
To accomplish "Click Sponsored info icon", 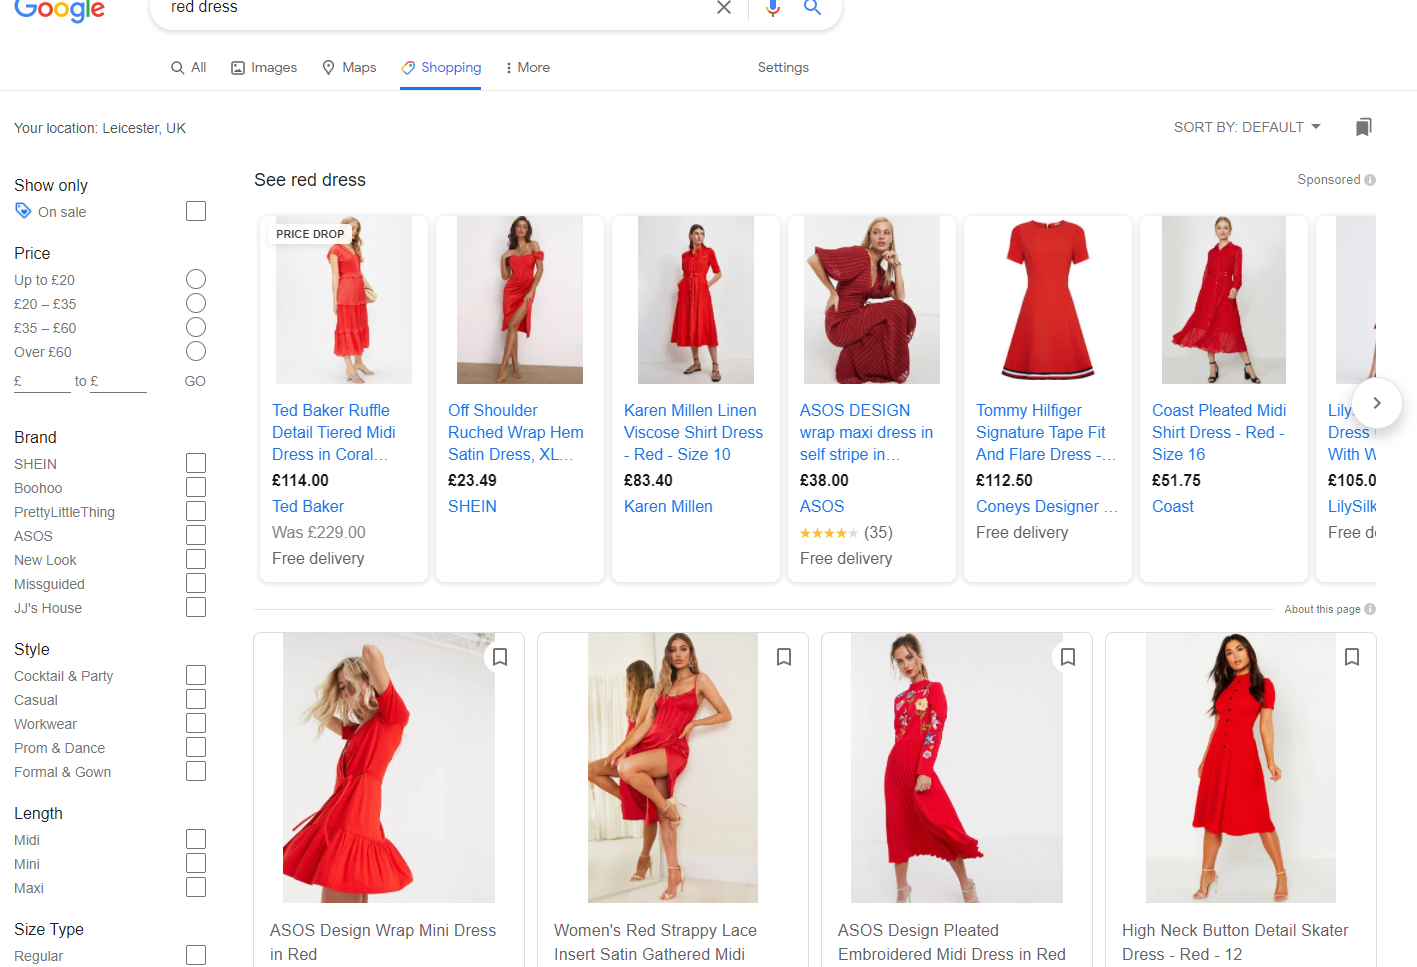I will point(1370,180).
